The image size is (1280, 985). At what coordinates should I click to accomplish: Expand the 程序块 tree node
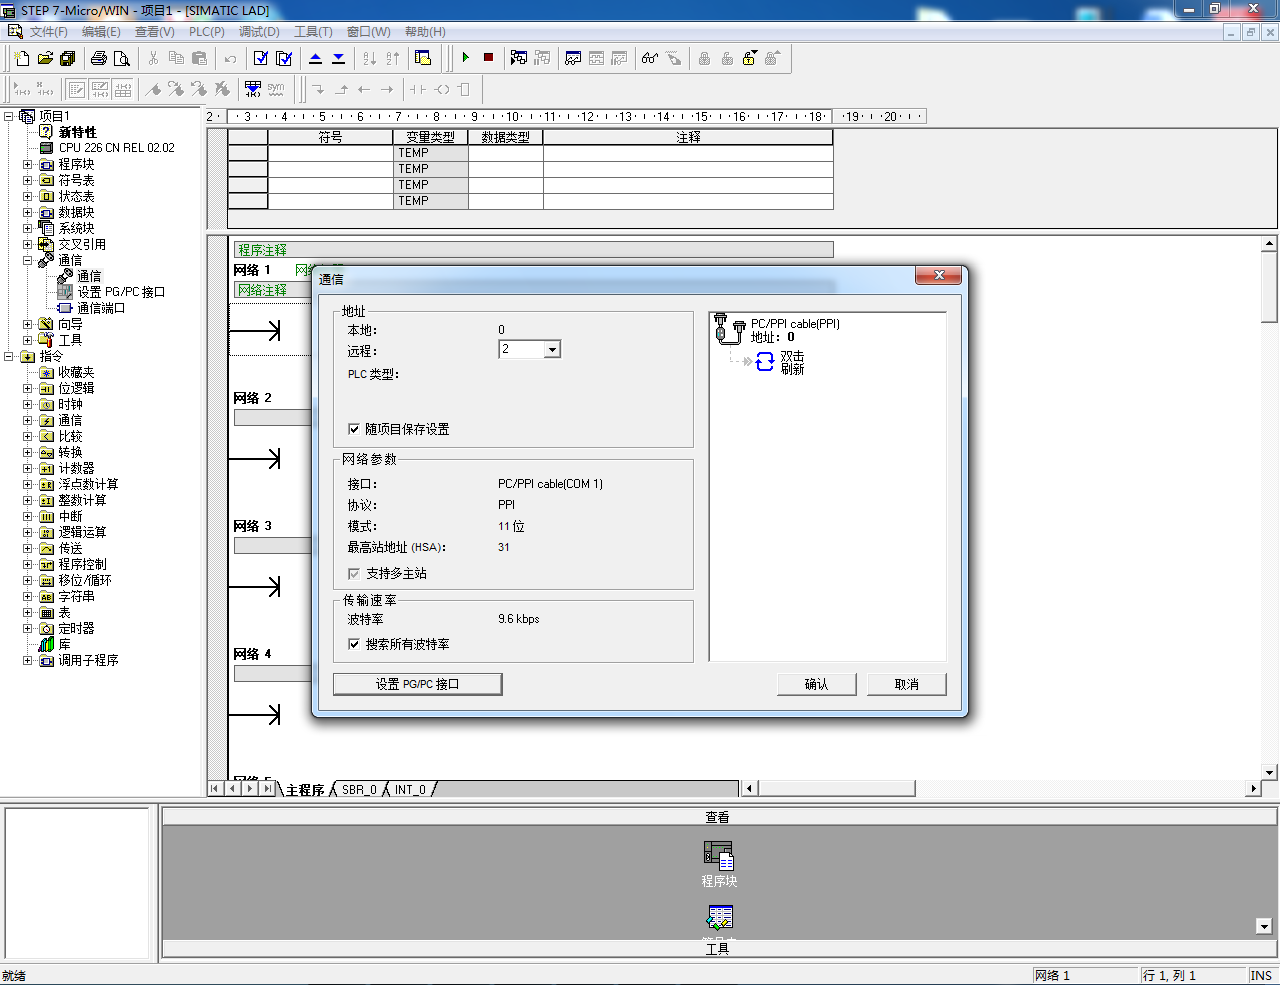(x=28, y=164)
